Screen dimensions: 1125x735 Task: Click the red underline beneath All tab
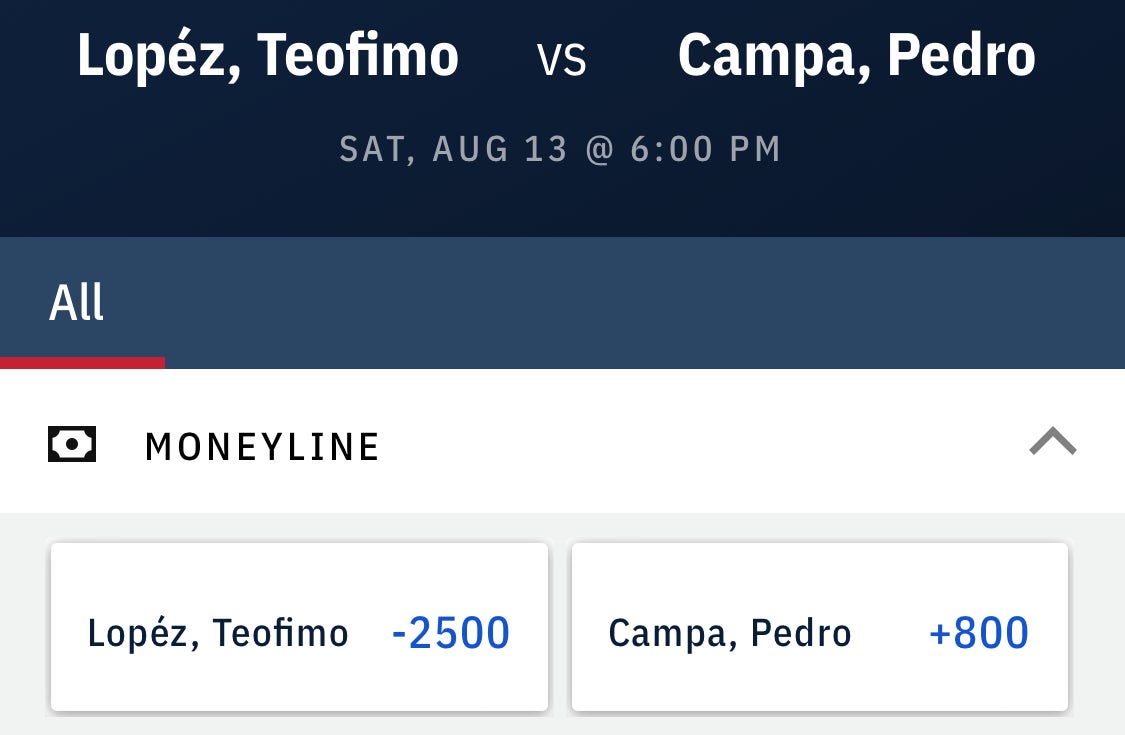coord(82,363)
